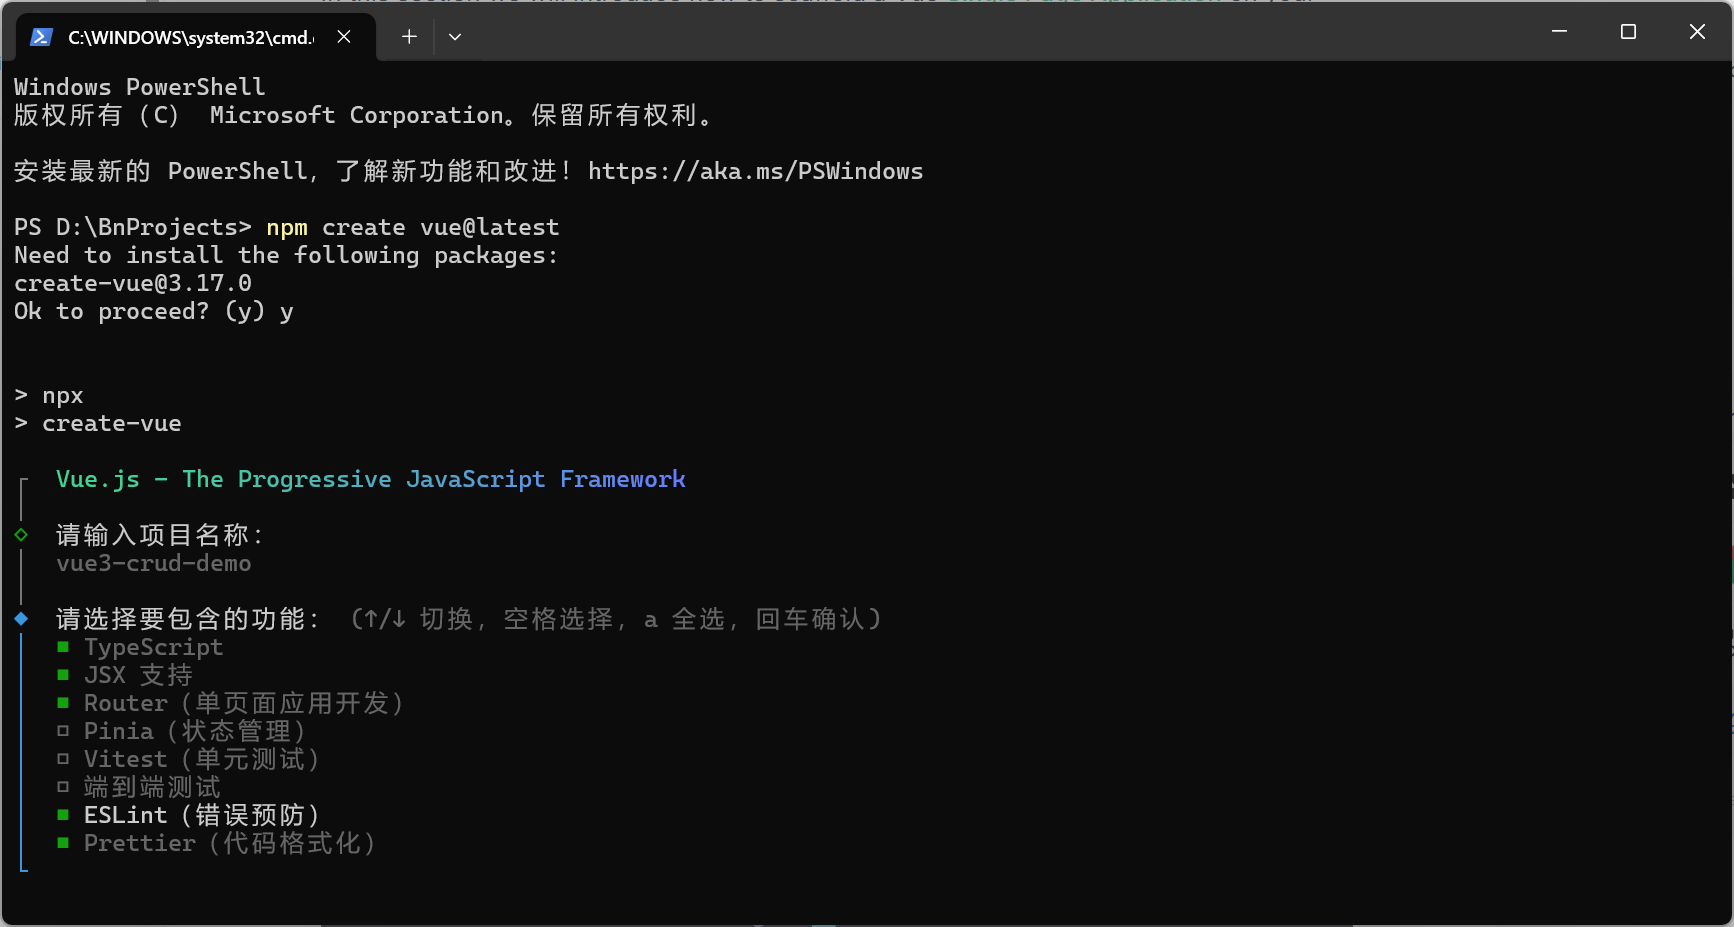This screenshot has width=1734, height=927.
Task: Click the Need to install the following packages line
Action: click(286, 255)
